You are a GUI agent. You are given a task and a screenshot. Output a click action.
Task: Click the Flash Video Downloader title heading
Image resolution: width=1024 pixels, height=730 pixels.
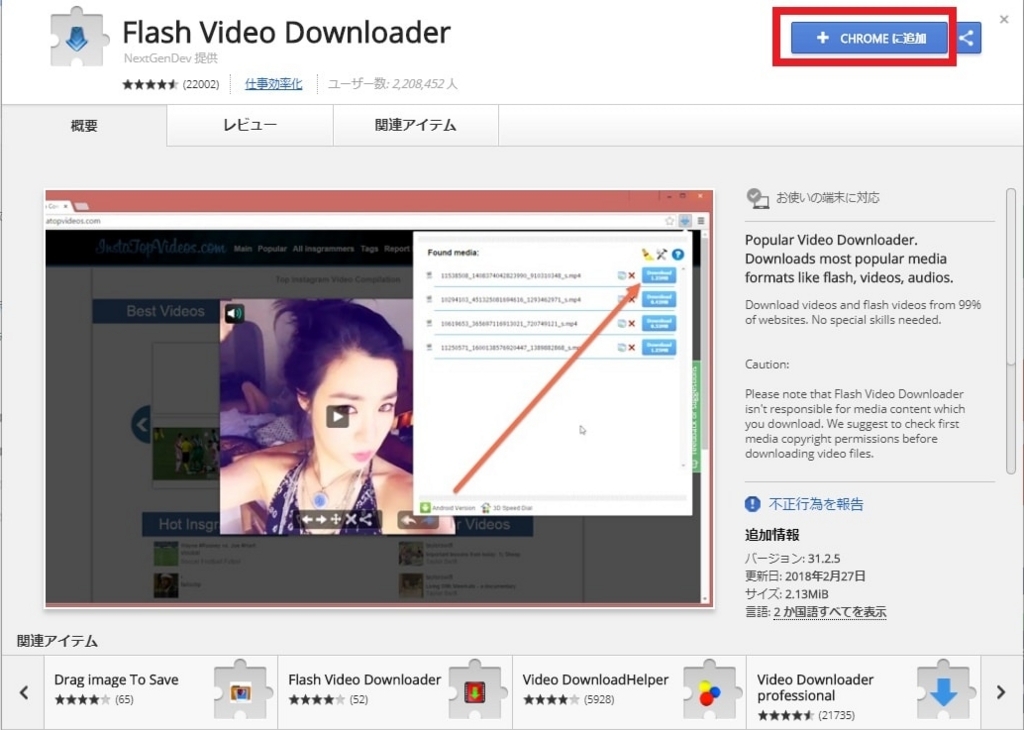pos(287,32)
